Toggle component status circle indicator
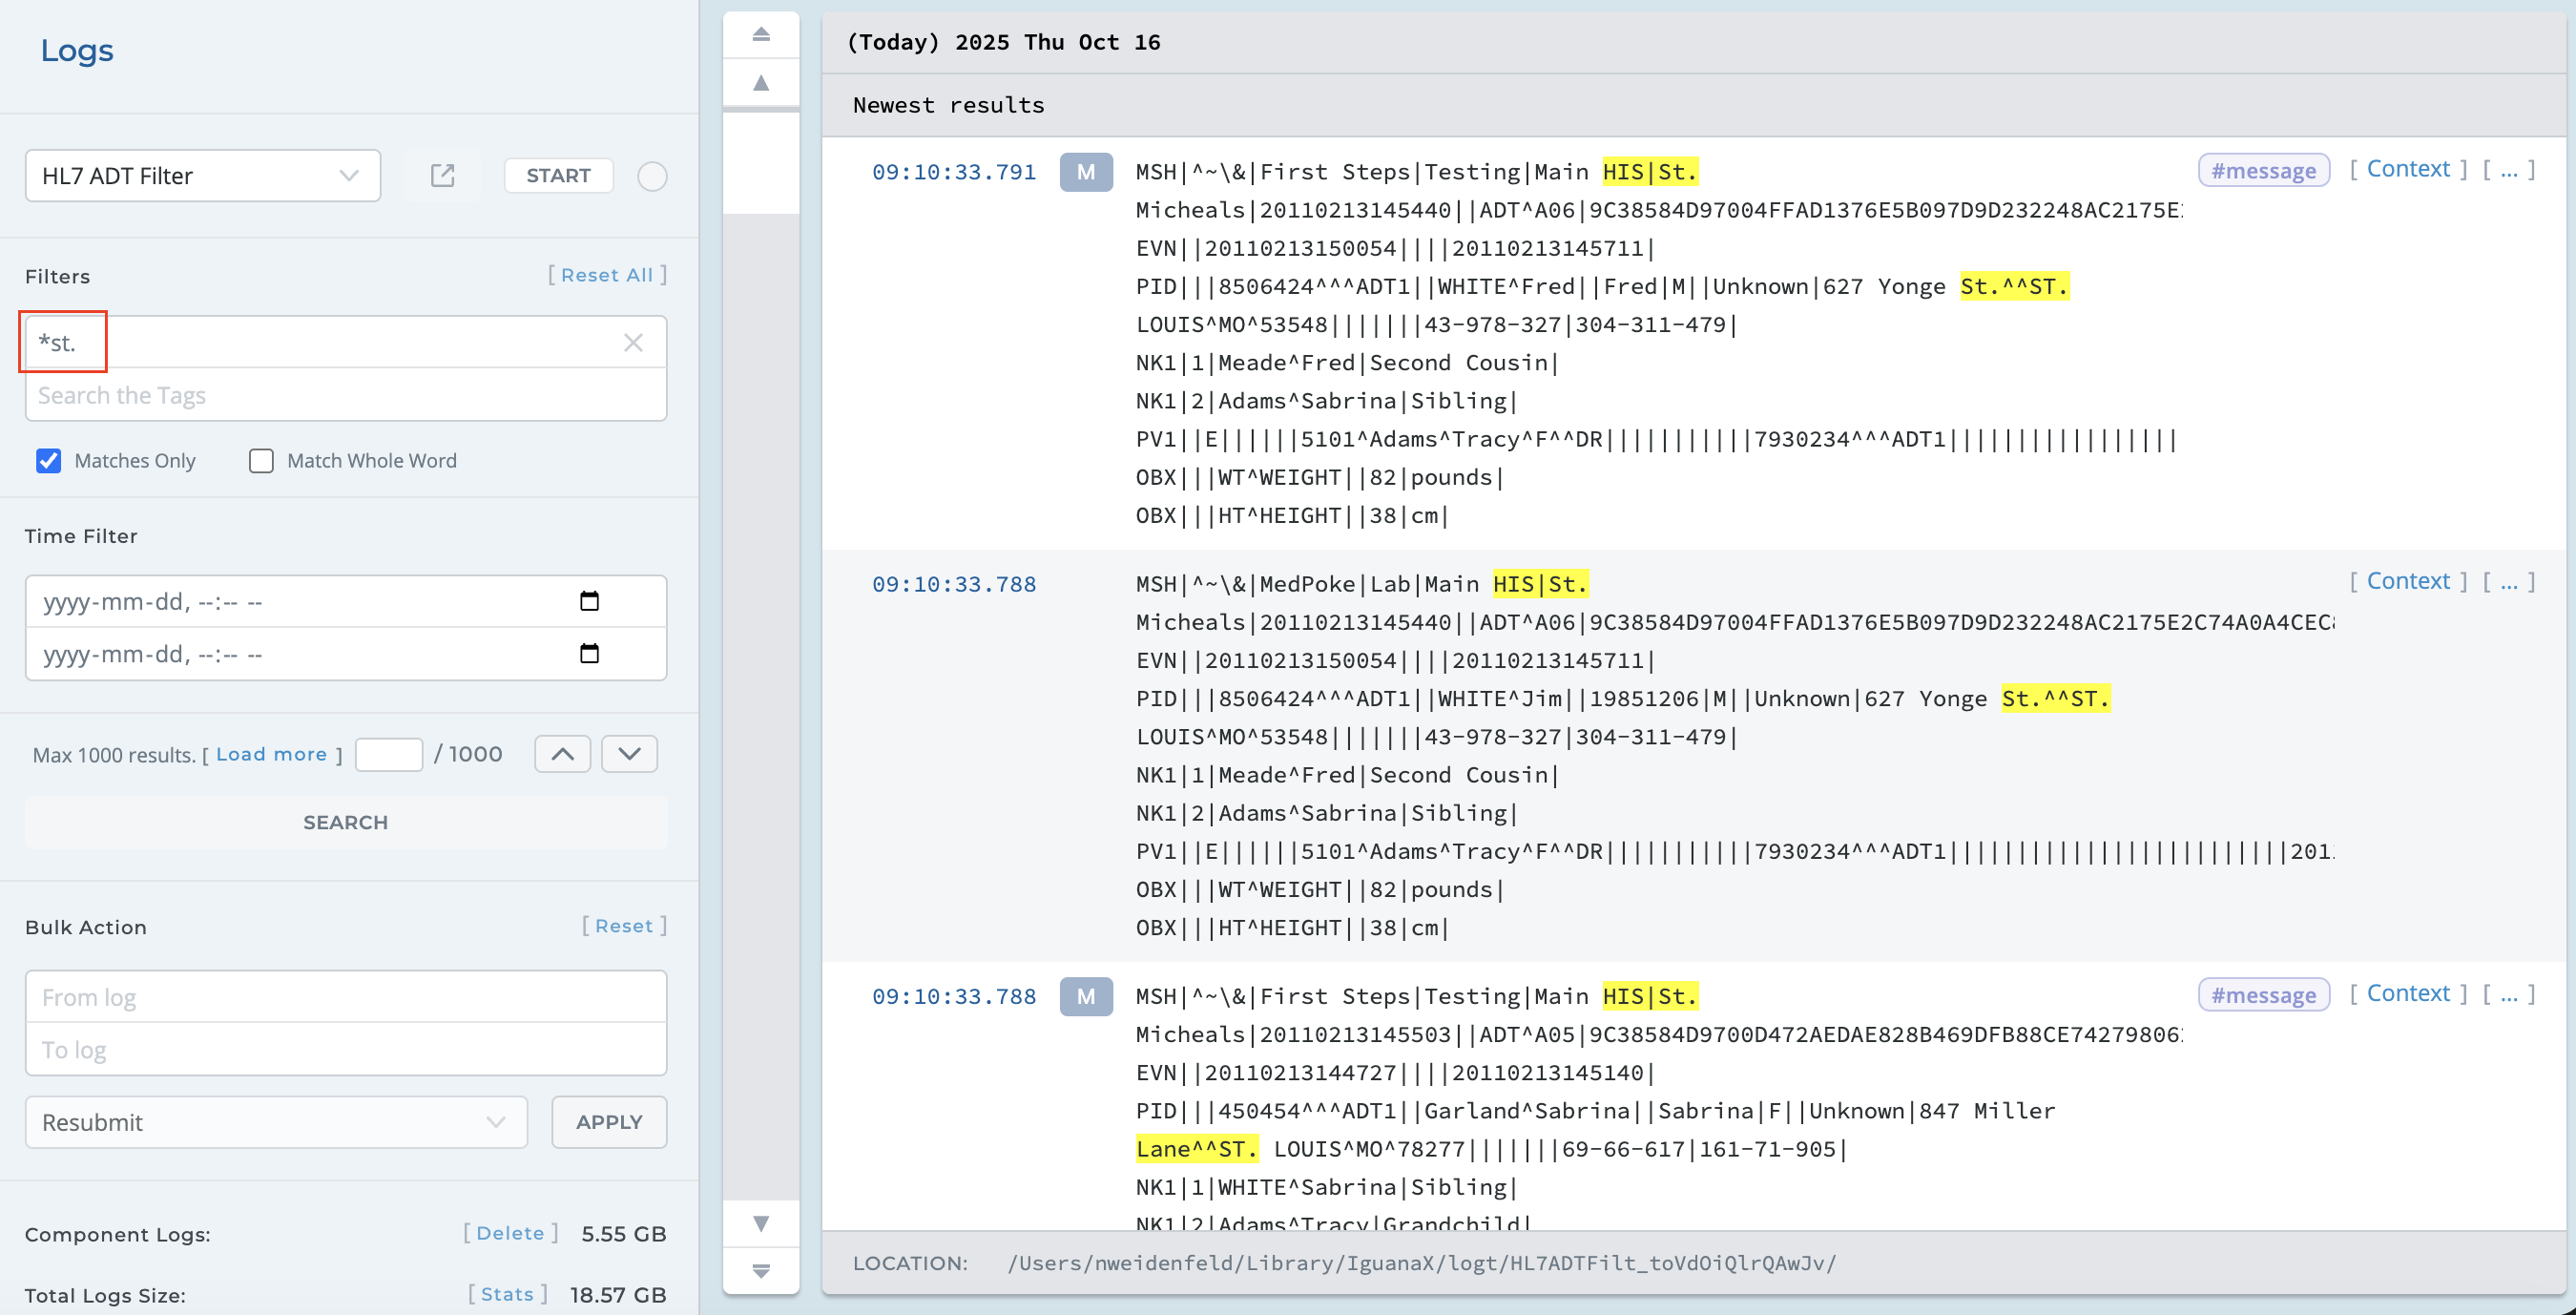2576x1315 pixels. (x=652, y=176)
